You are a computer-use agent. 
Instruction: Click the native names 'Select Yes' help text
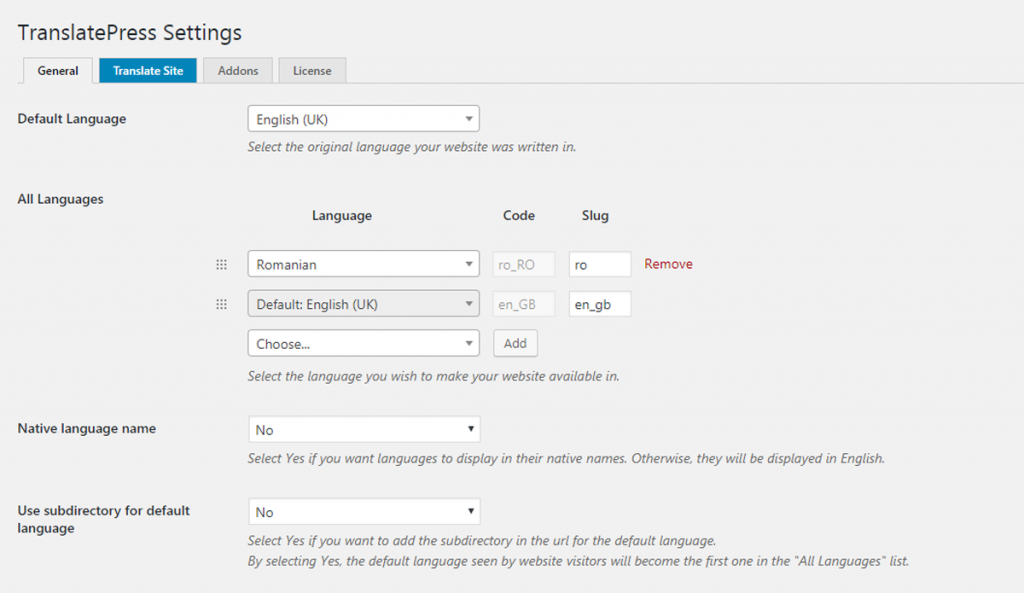(x=566, y=458)
